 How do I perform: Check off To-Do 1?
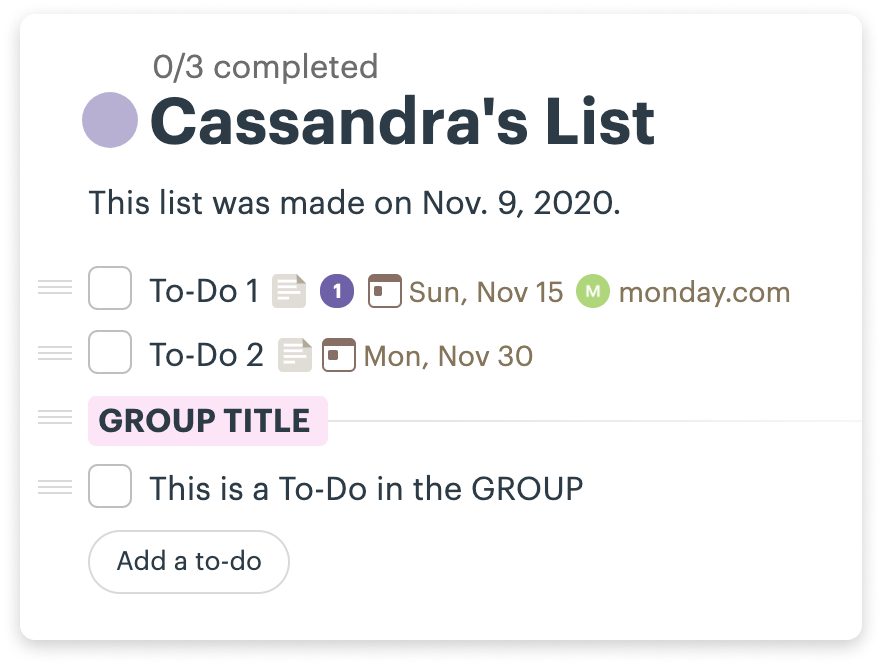click(110, 288)
